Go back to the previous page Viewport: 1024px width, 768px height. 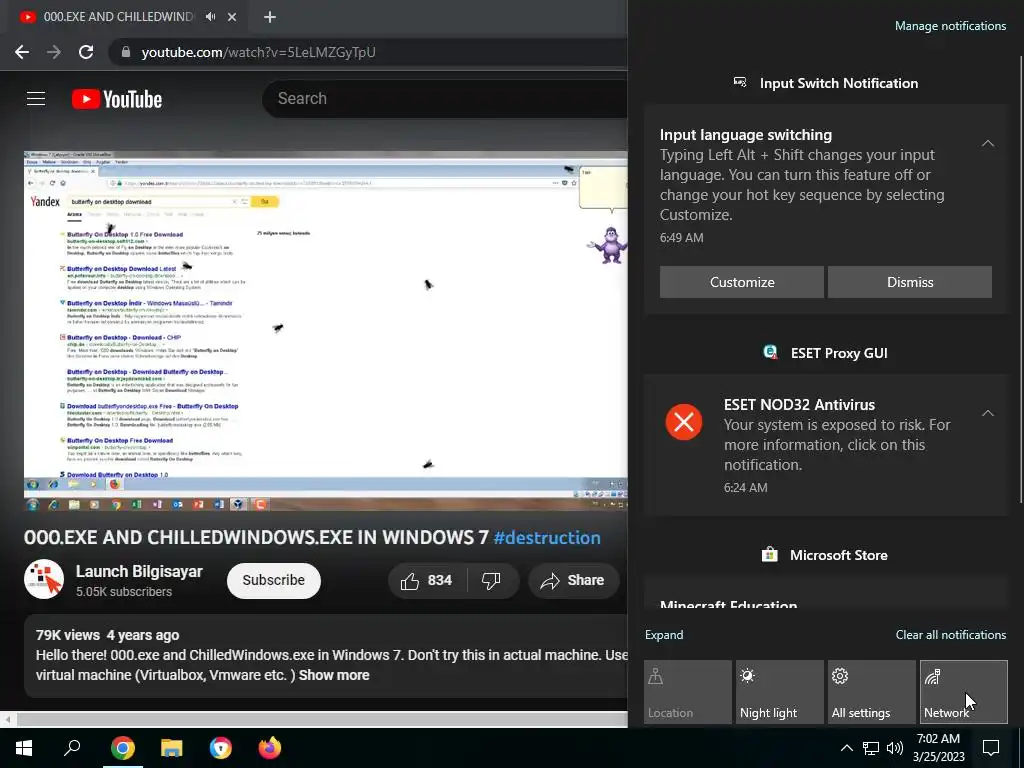click(22, 52)
